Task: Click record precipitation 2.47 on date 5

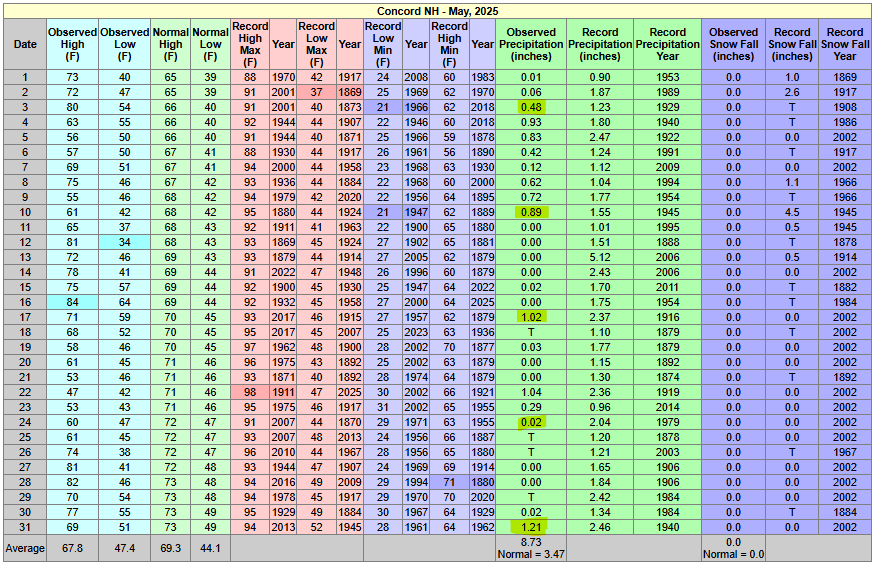Action: click(x=600, y=138)
